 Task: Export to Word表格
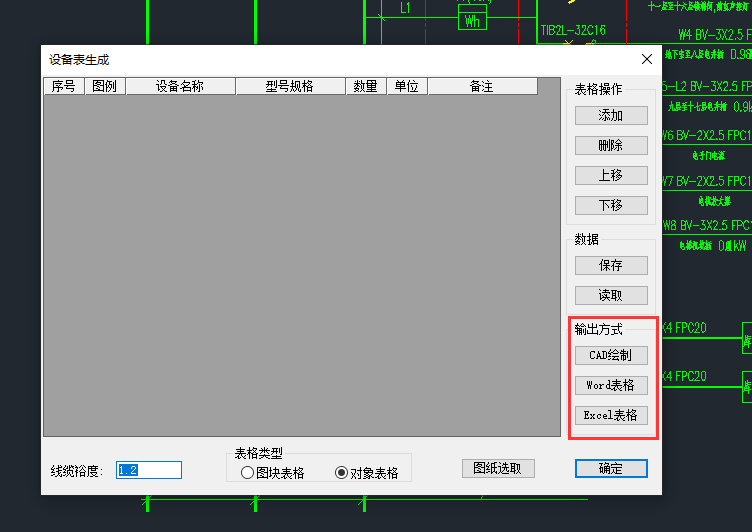(x=610, y=385)
